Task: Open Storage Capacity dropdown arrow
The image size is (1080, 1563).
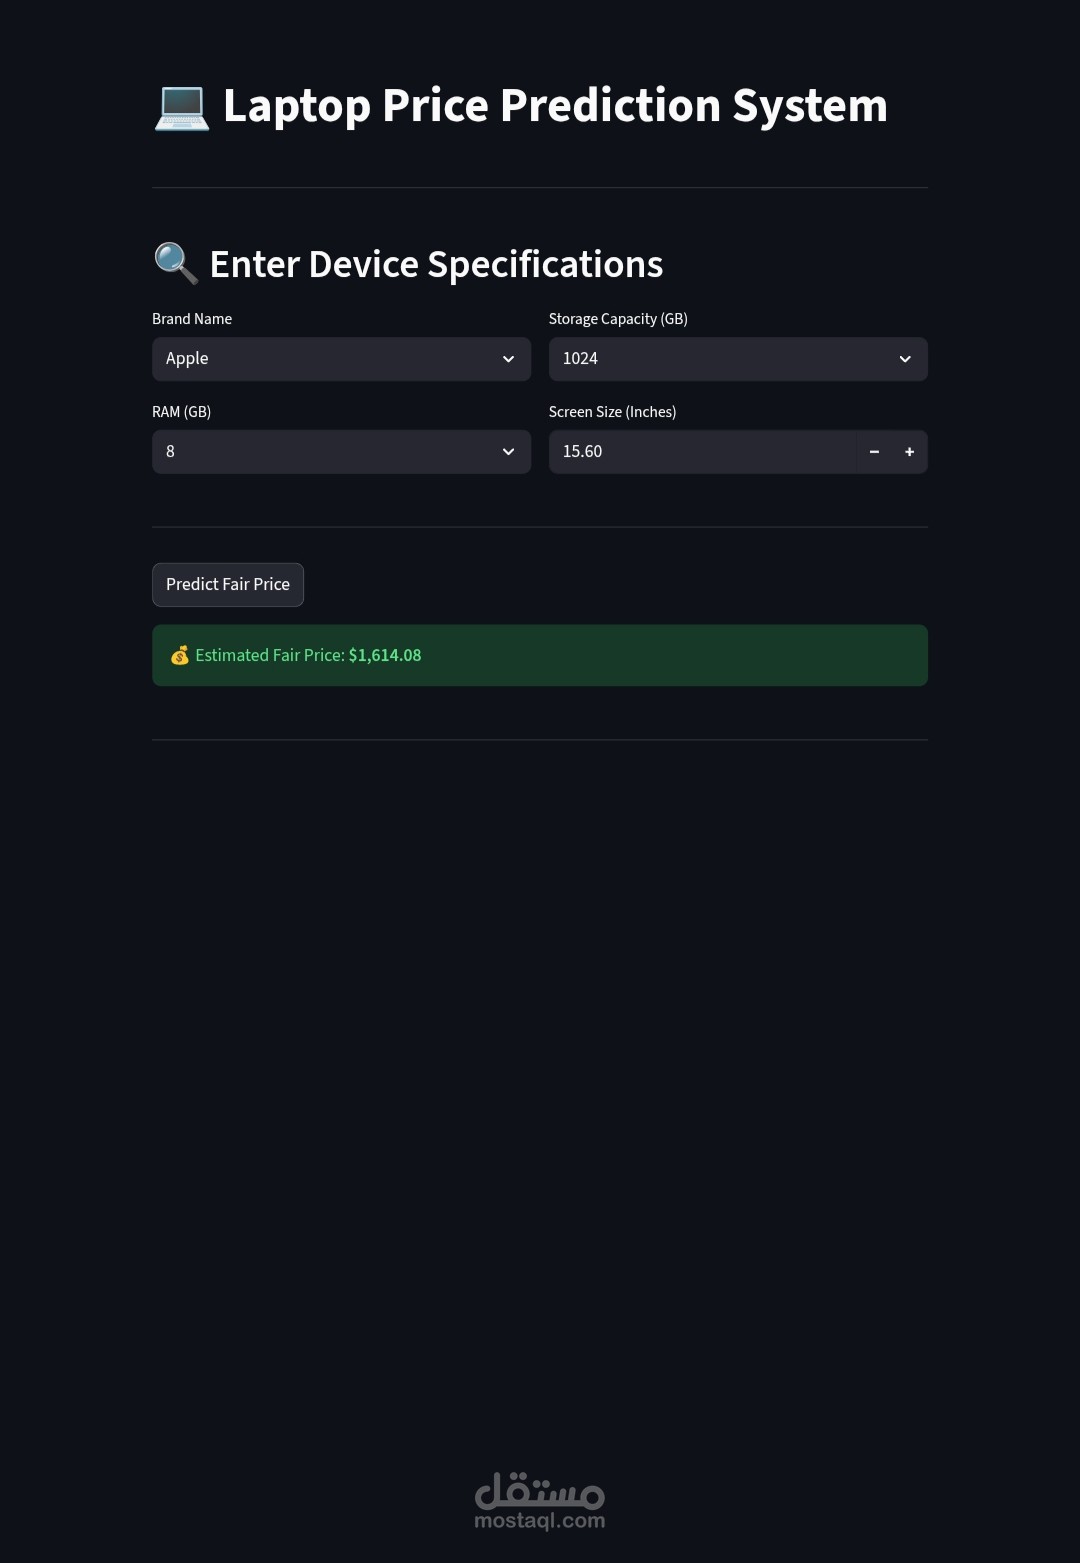Action: 905,359
